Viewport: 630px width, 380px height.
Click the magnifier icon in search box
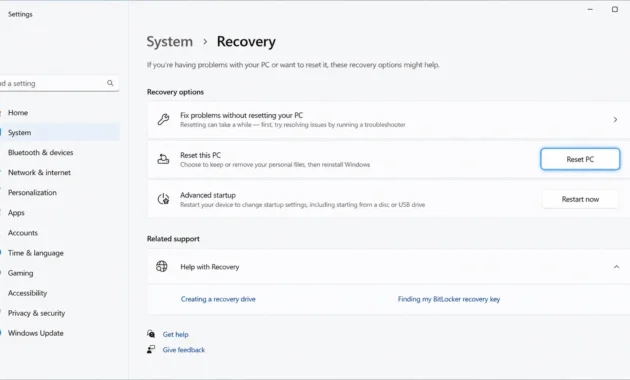click(x=110, y=83)
